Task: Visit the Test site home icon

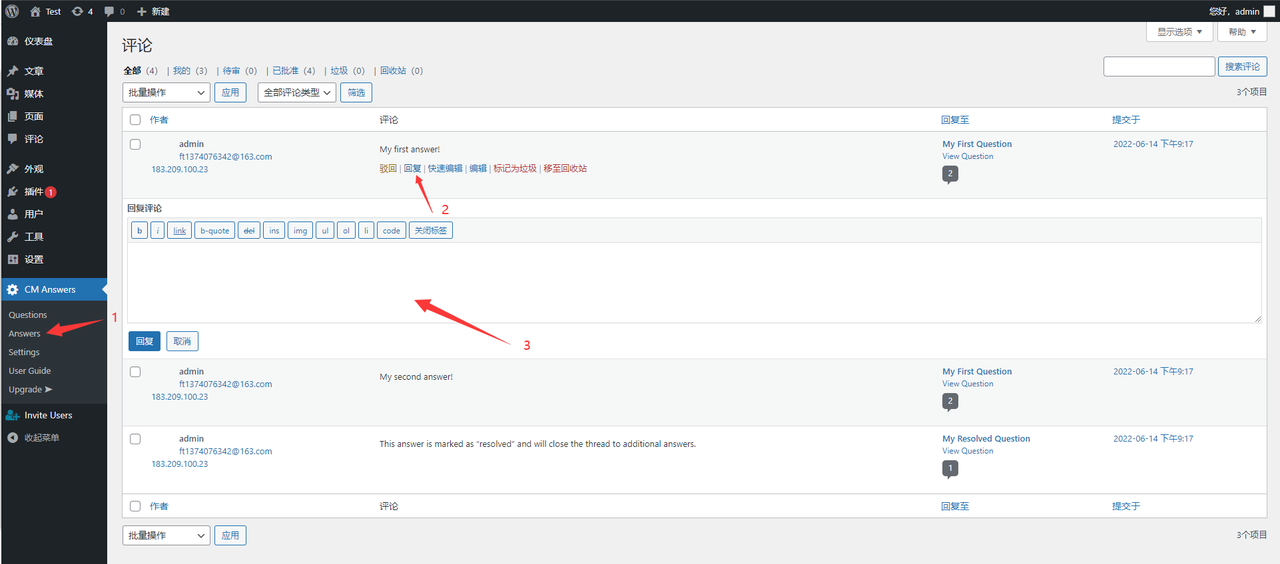Action: click(x=35, y=11)
